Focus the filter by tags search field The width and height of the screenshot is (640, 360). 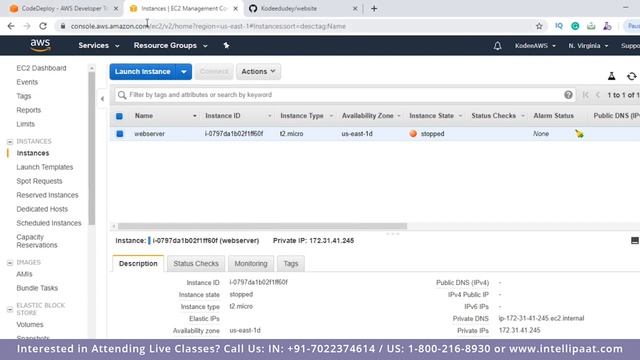point(345,95)
